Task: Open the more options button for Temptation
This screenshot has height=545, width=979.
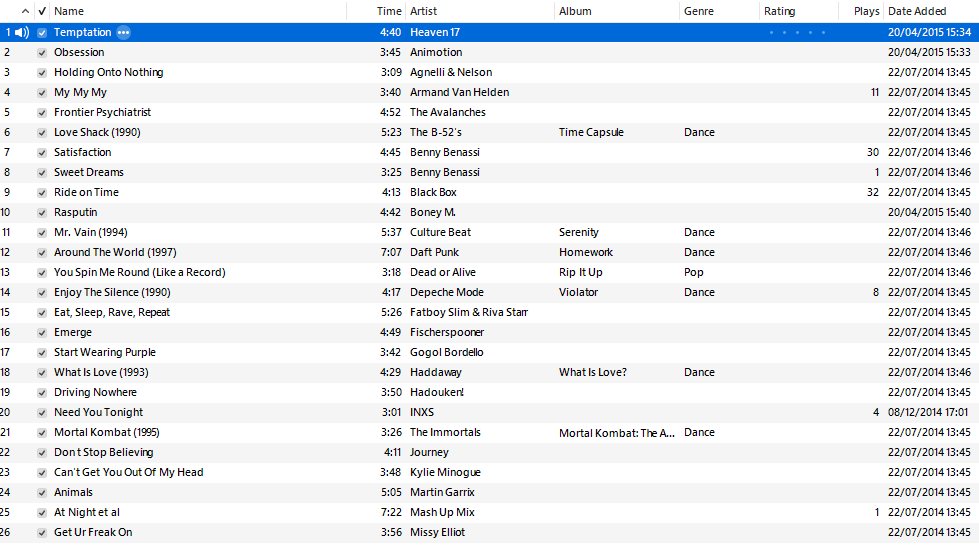Action: [x=124, y=32]
